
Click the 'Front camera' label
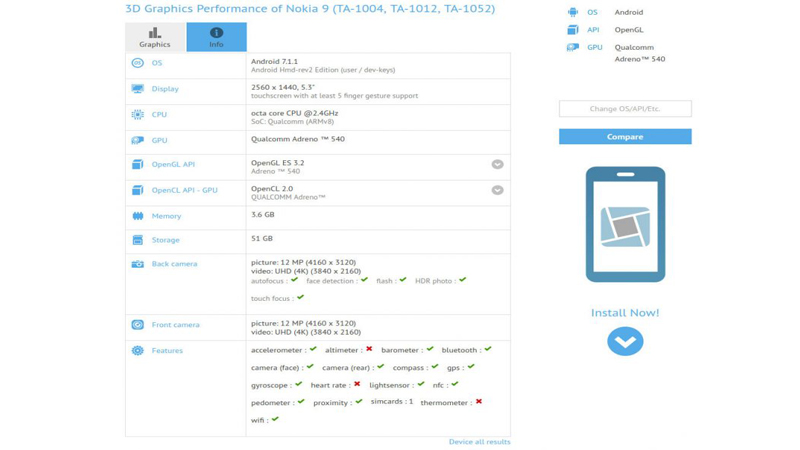tap(176, 324)
